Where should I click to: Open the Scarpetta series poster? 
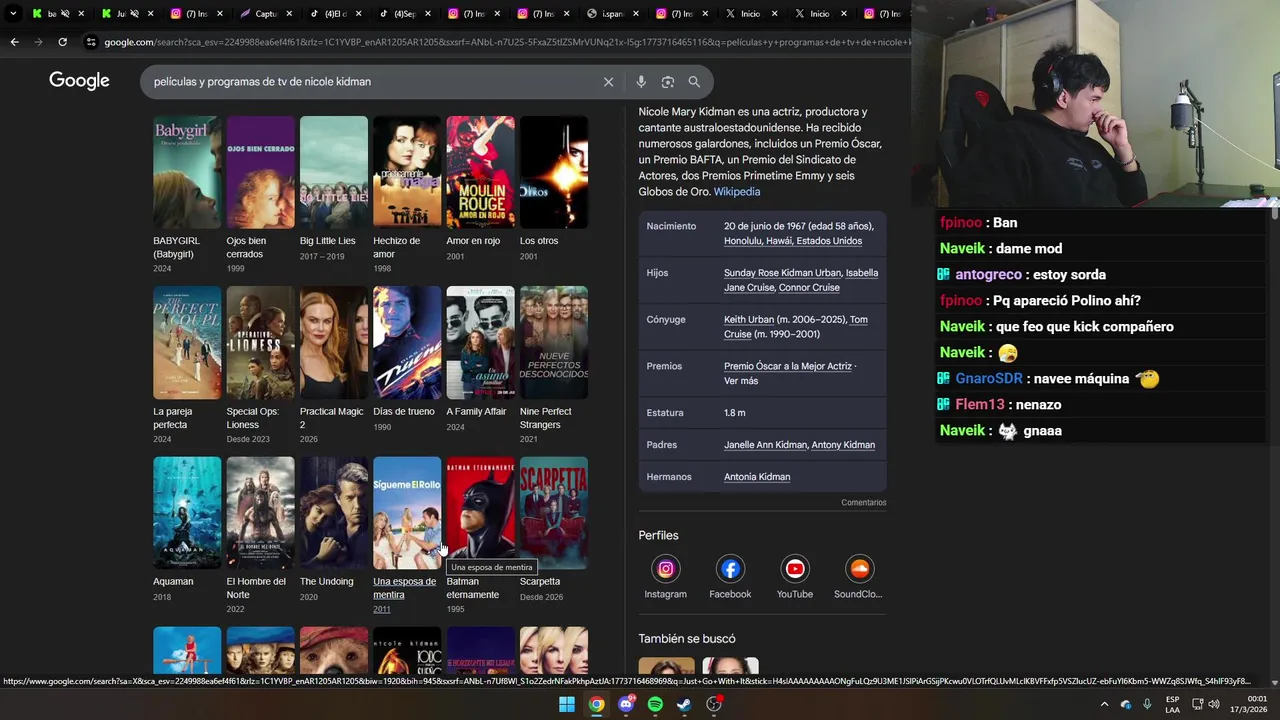pos(554,513)
